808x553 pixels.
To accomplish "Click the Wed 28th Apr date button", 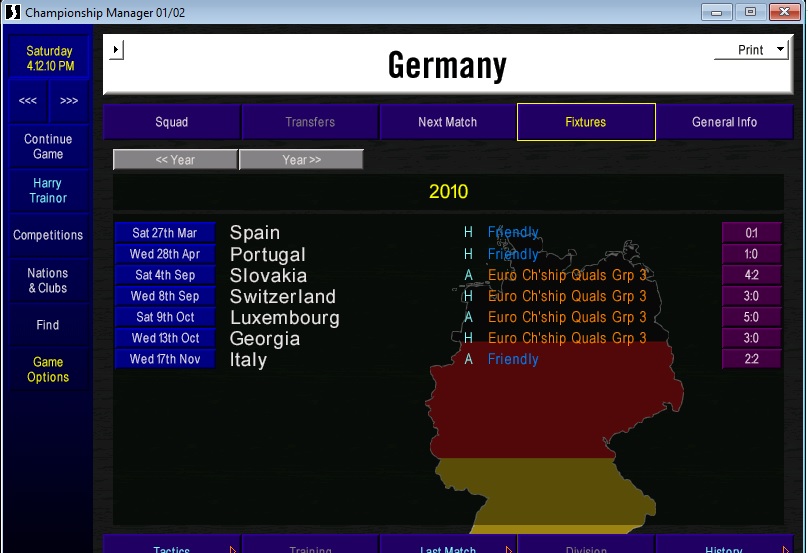I will (x=165, y=254).
